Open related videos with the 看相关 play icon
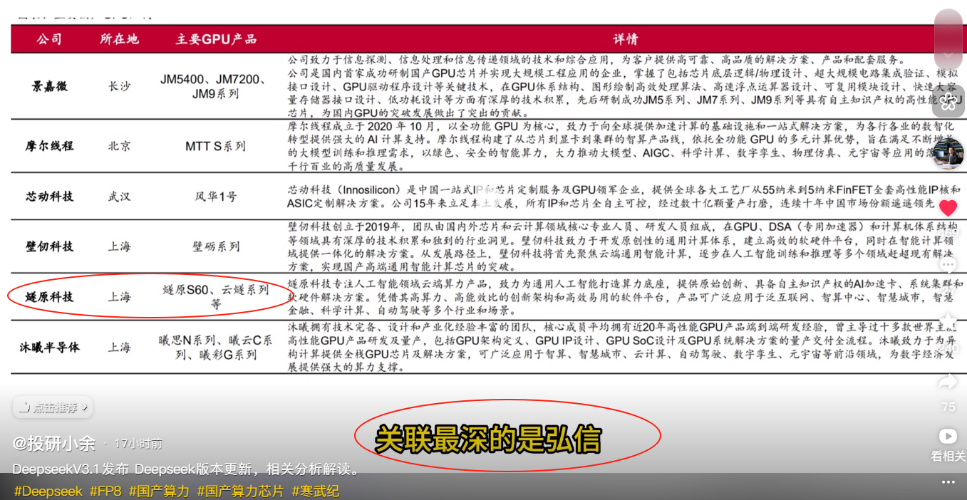The height and width of the screenshot is (500, 967). point(948,436)
